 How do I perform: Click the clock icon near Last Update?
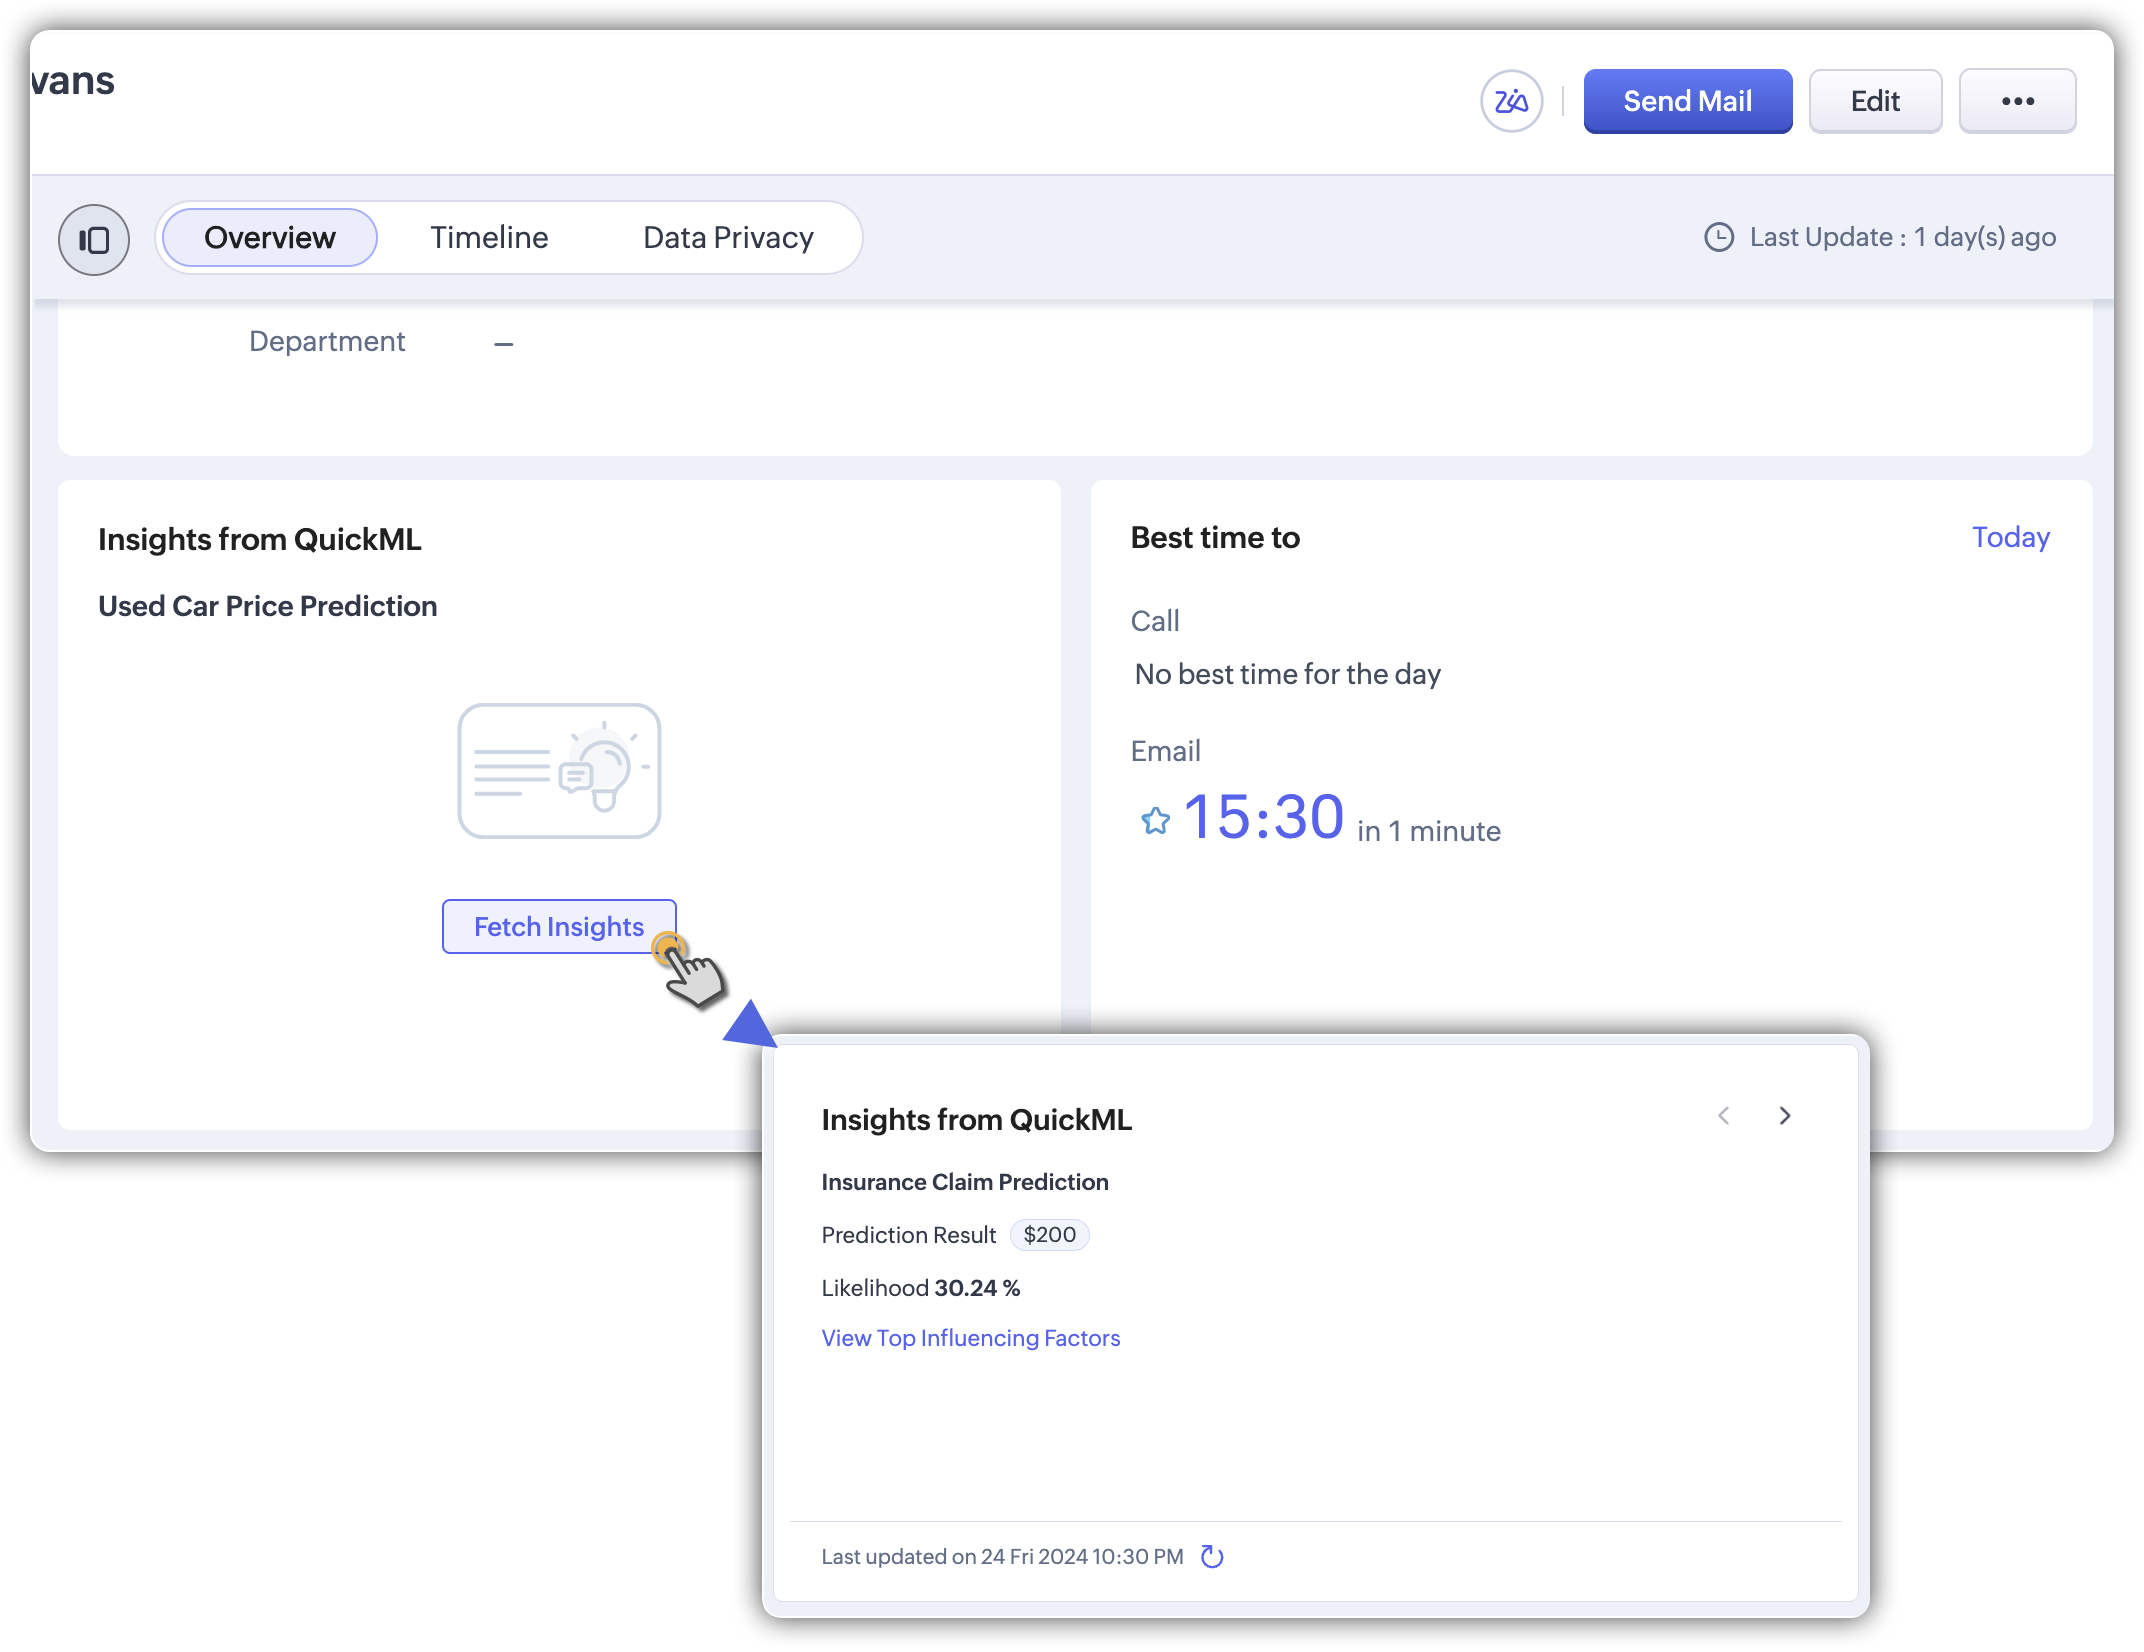coord(1718,237)
